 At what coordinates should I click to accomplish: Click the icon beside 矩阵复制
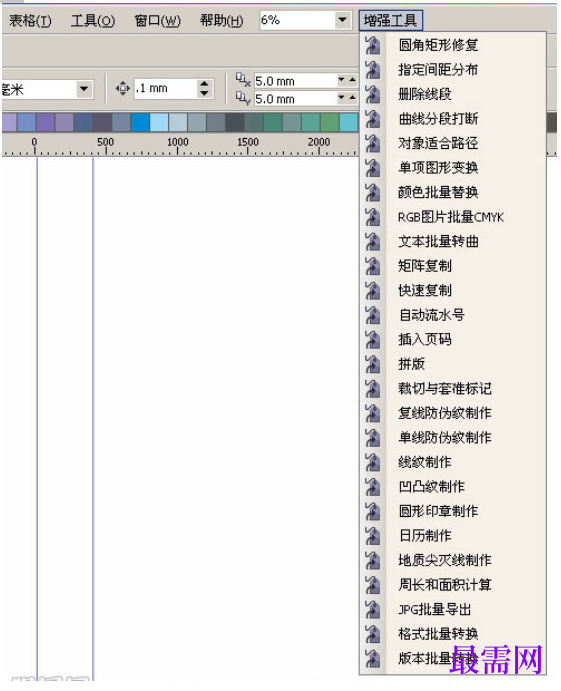(x=373, y=266)
